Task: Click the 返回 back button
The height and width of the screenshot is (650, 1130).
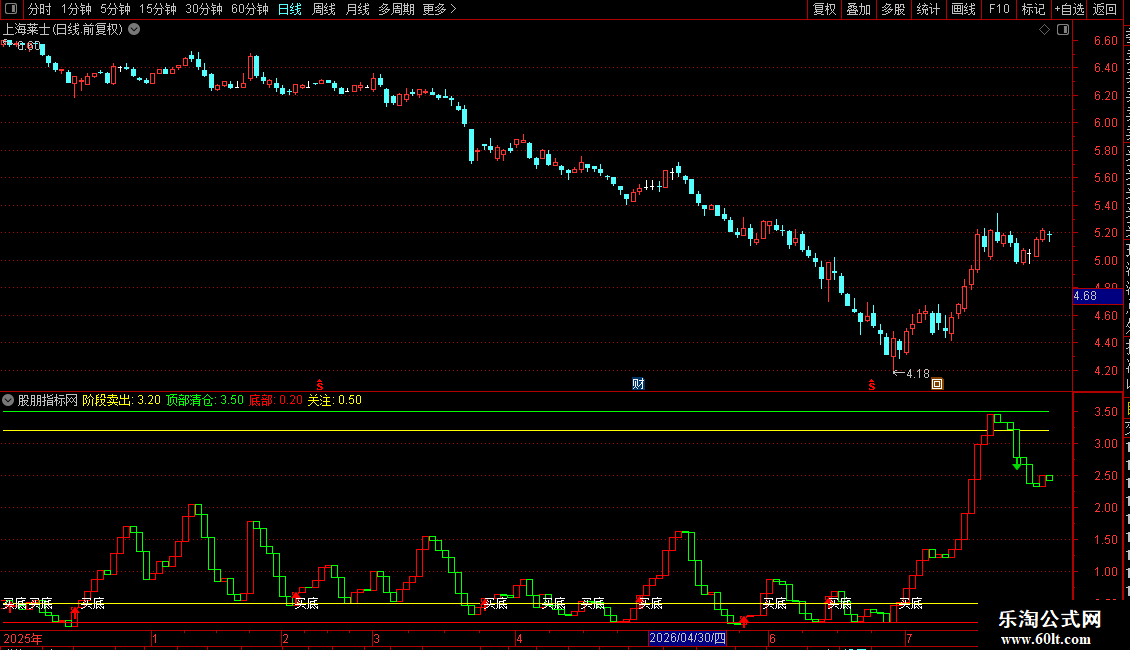Action: point(1105,9)
